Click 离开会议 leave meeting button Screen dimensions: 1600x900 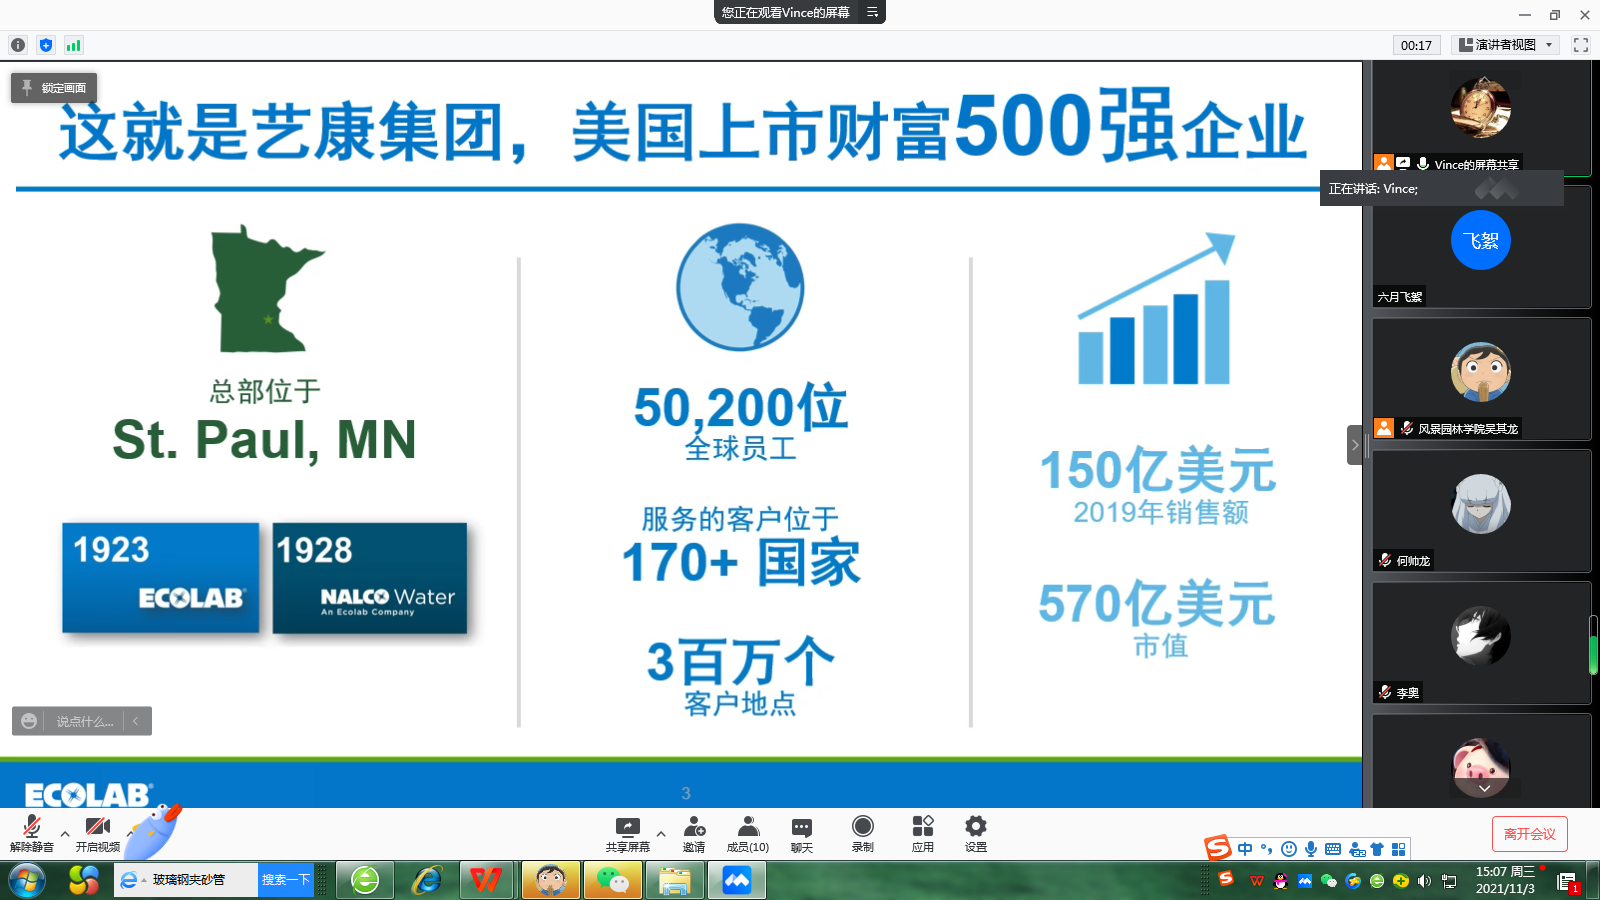1530,834
